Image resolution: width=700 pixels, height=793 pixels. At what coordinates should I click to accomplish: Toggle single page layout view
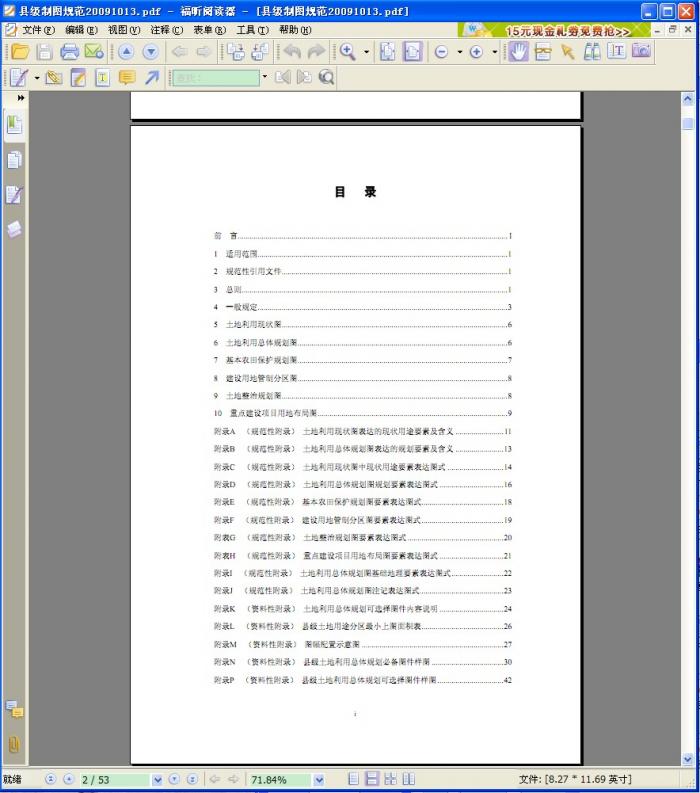(353, 779)
